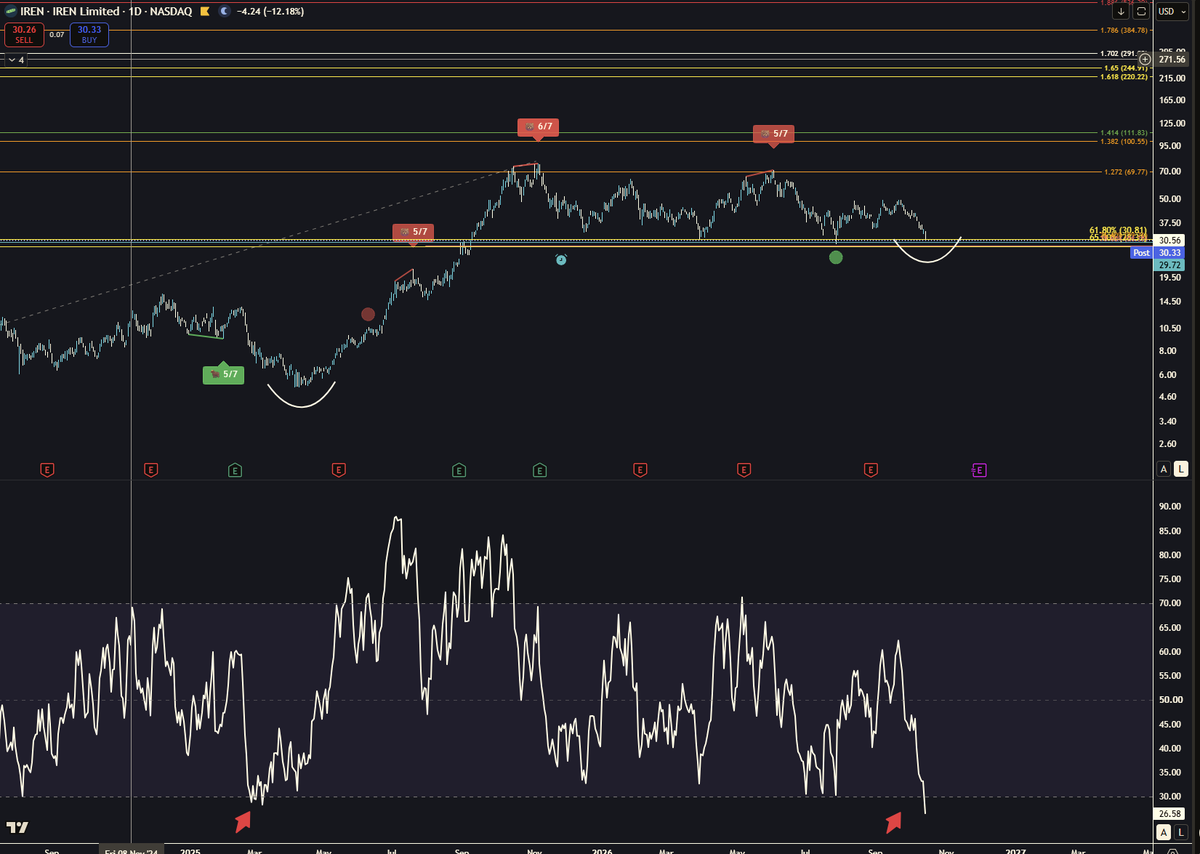The image size is (1200, 854).
Task: Click the orange flag icon beside NASDAQ
Action: pos(205,11)
